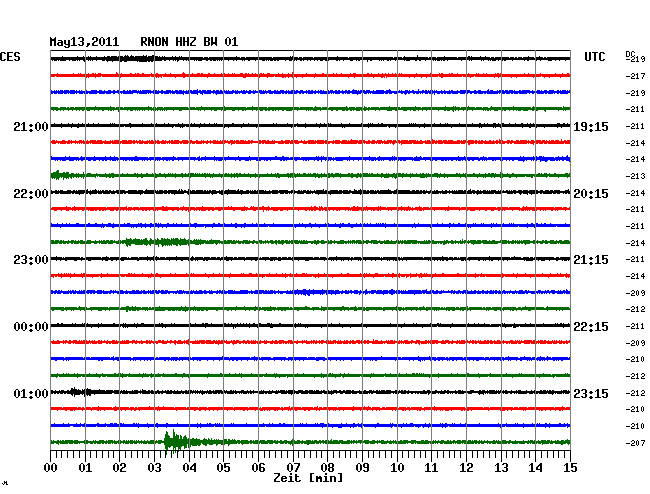Click the network code BW in header

pos(210,42)
